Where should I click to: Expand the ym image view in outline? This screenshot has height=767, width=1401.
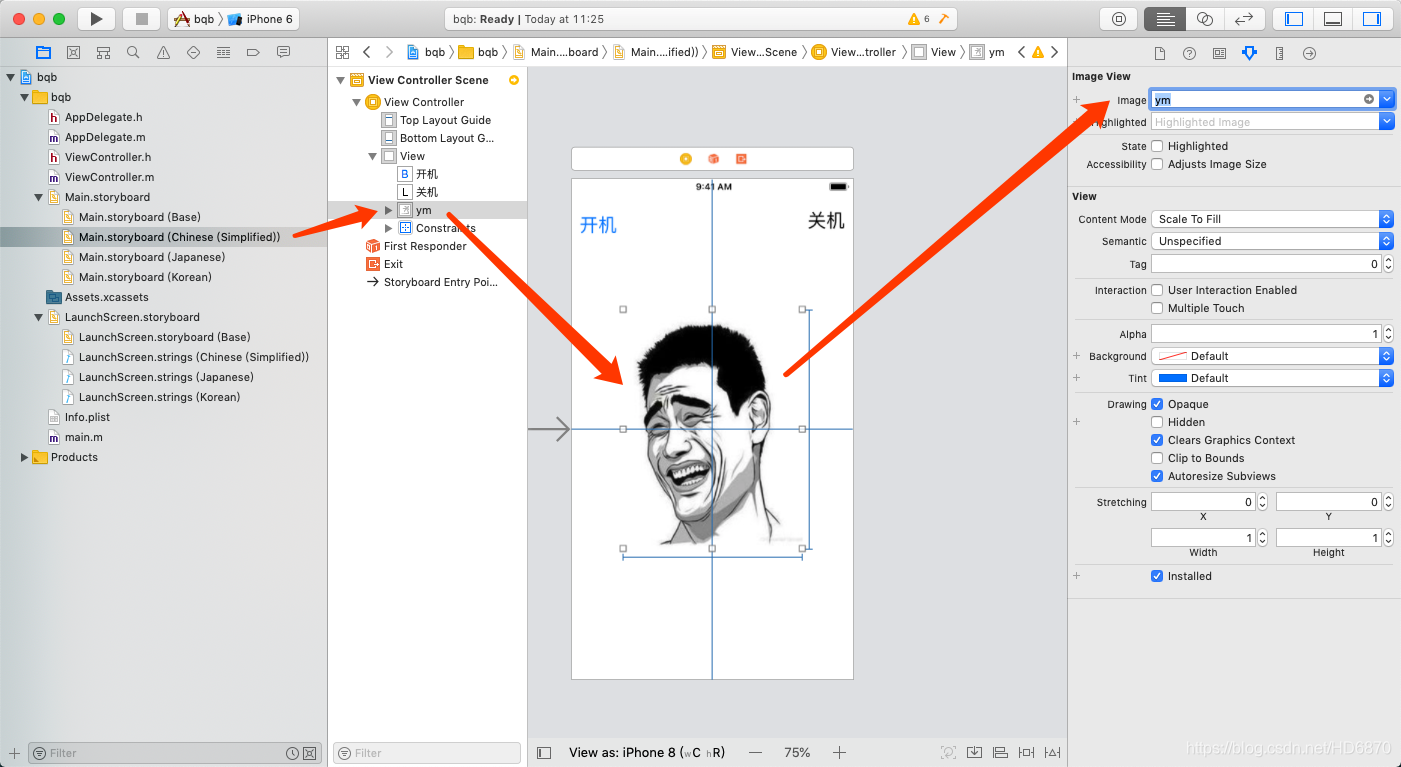389,210
